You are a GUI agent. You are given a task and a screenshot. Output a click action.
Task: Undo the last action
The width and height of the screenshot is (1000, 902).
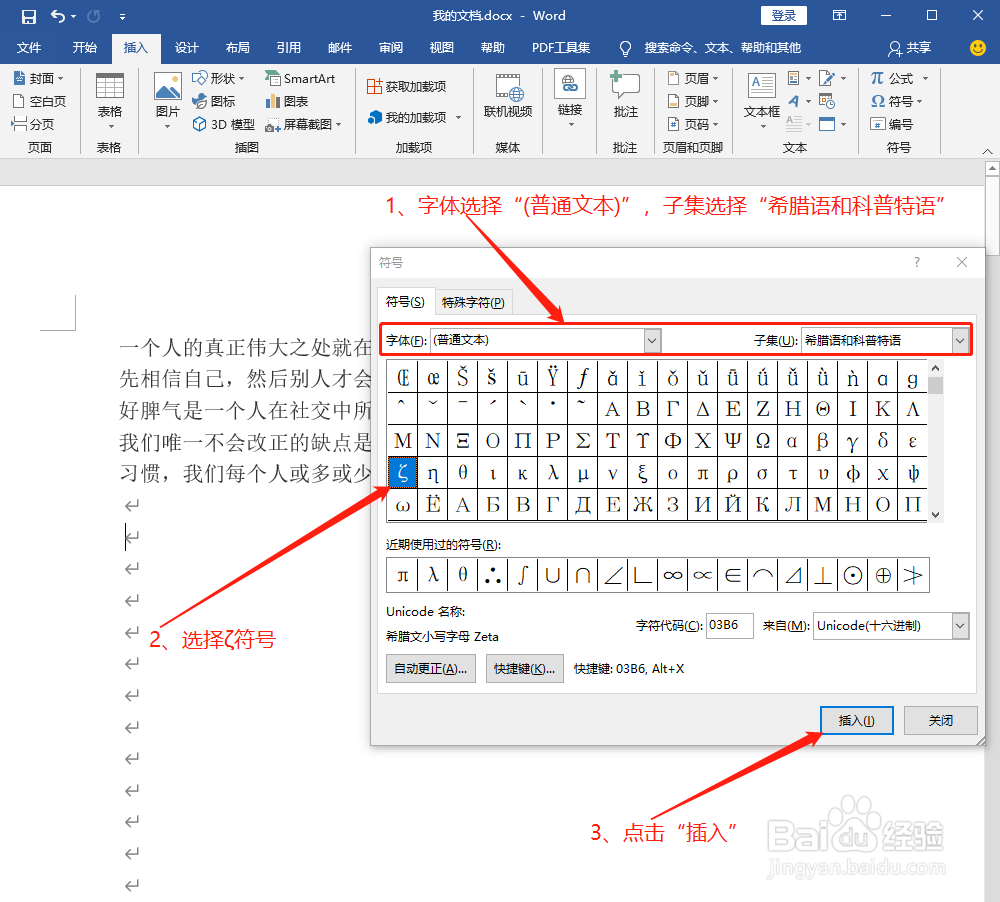58,16
